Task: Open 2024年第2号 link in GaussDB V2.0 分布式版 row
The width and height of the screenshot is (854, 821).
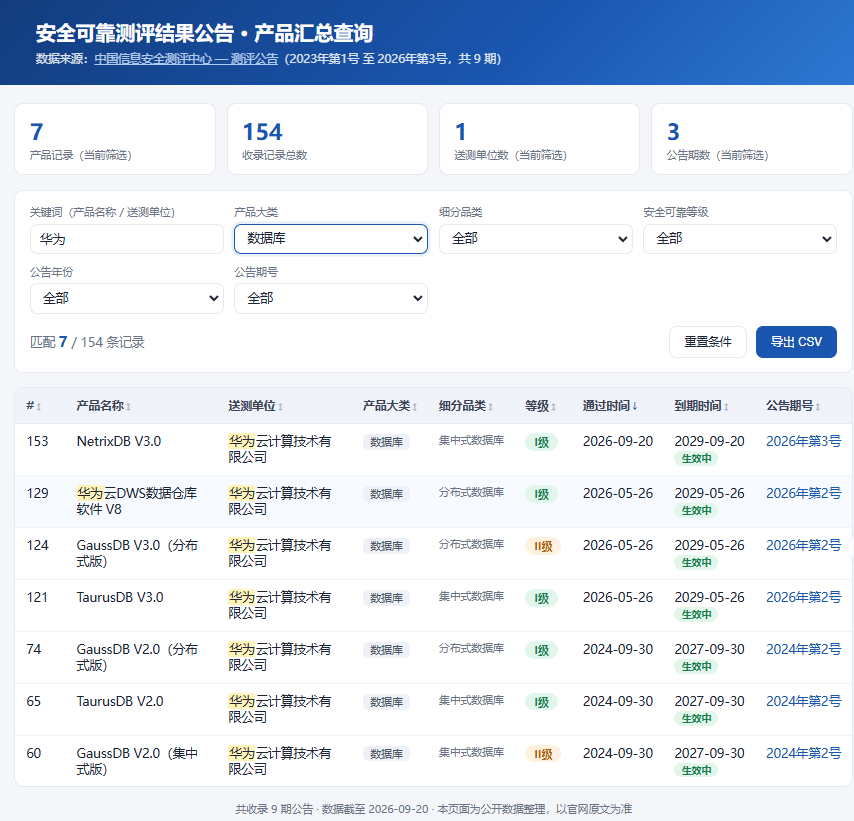Action: tap(803, 649)
